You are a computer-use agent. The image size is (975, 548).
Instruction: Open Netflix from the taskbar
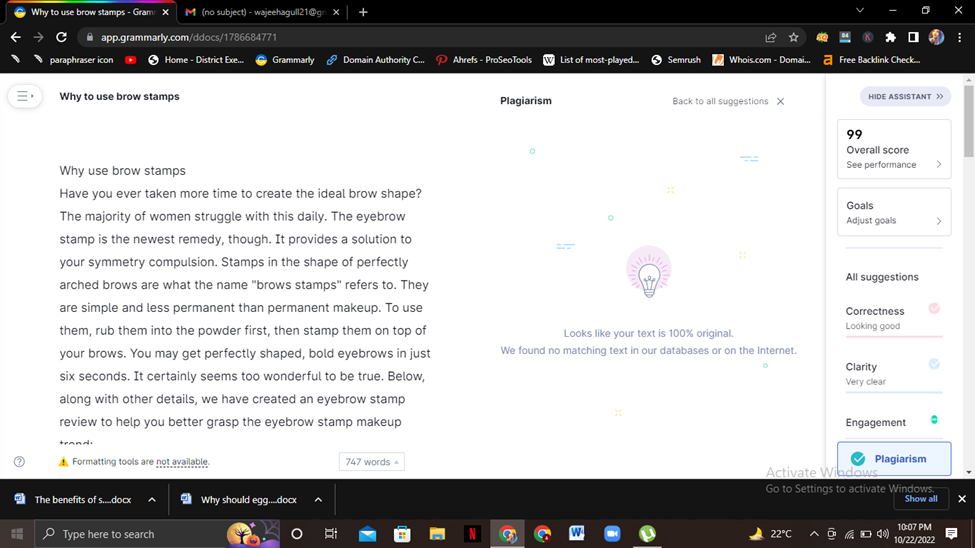click(472, 534)
